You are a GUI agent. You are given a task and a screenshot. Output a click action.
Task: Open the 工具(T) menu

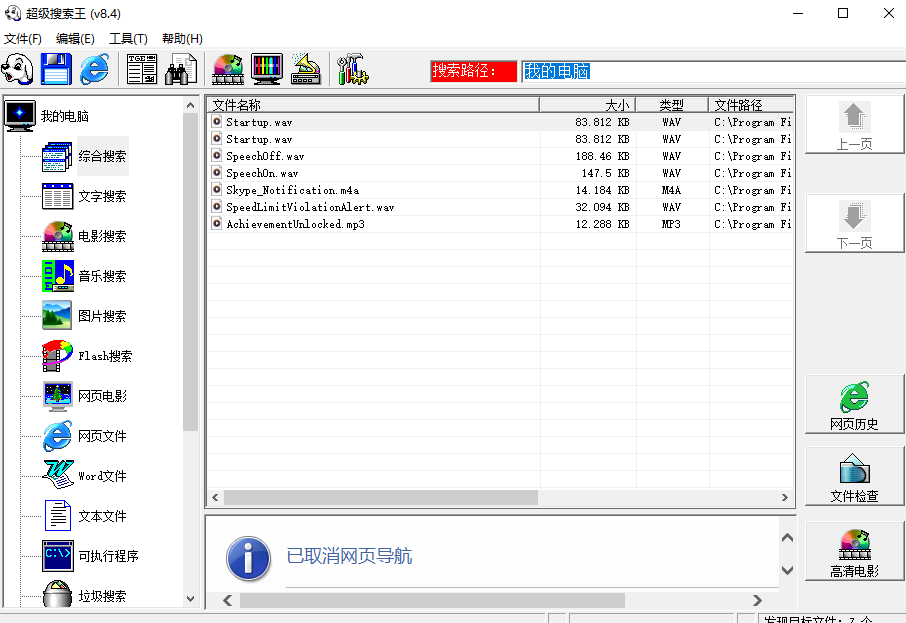point(128,39)
